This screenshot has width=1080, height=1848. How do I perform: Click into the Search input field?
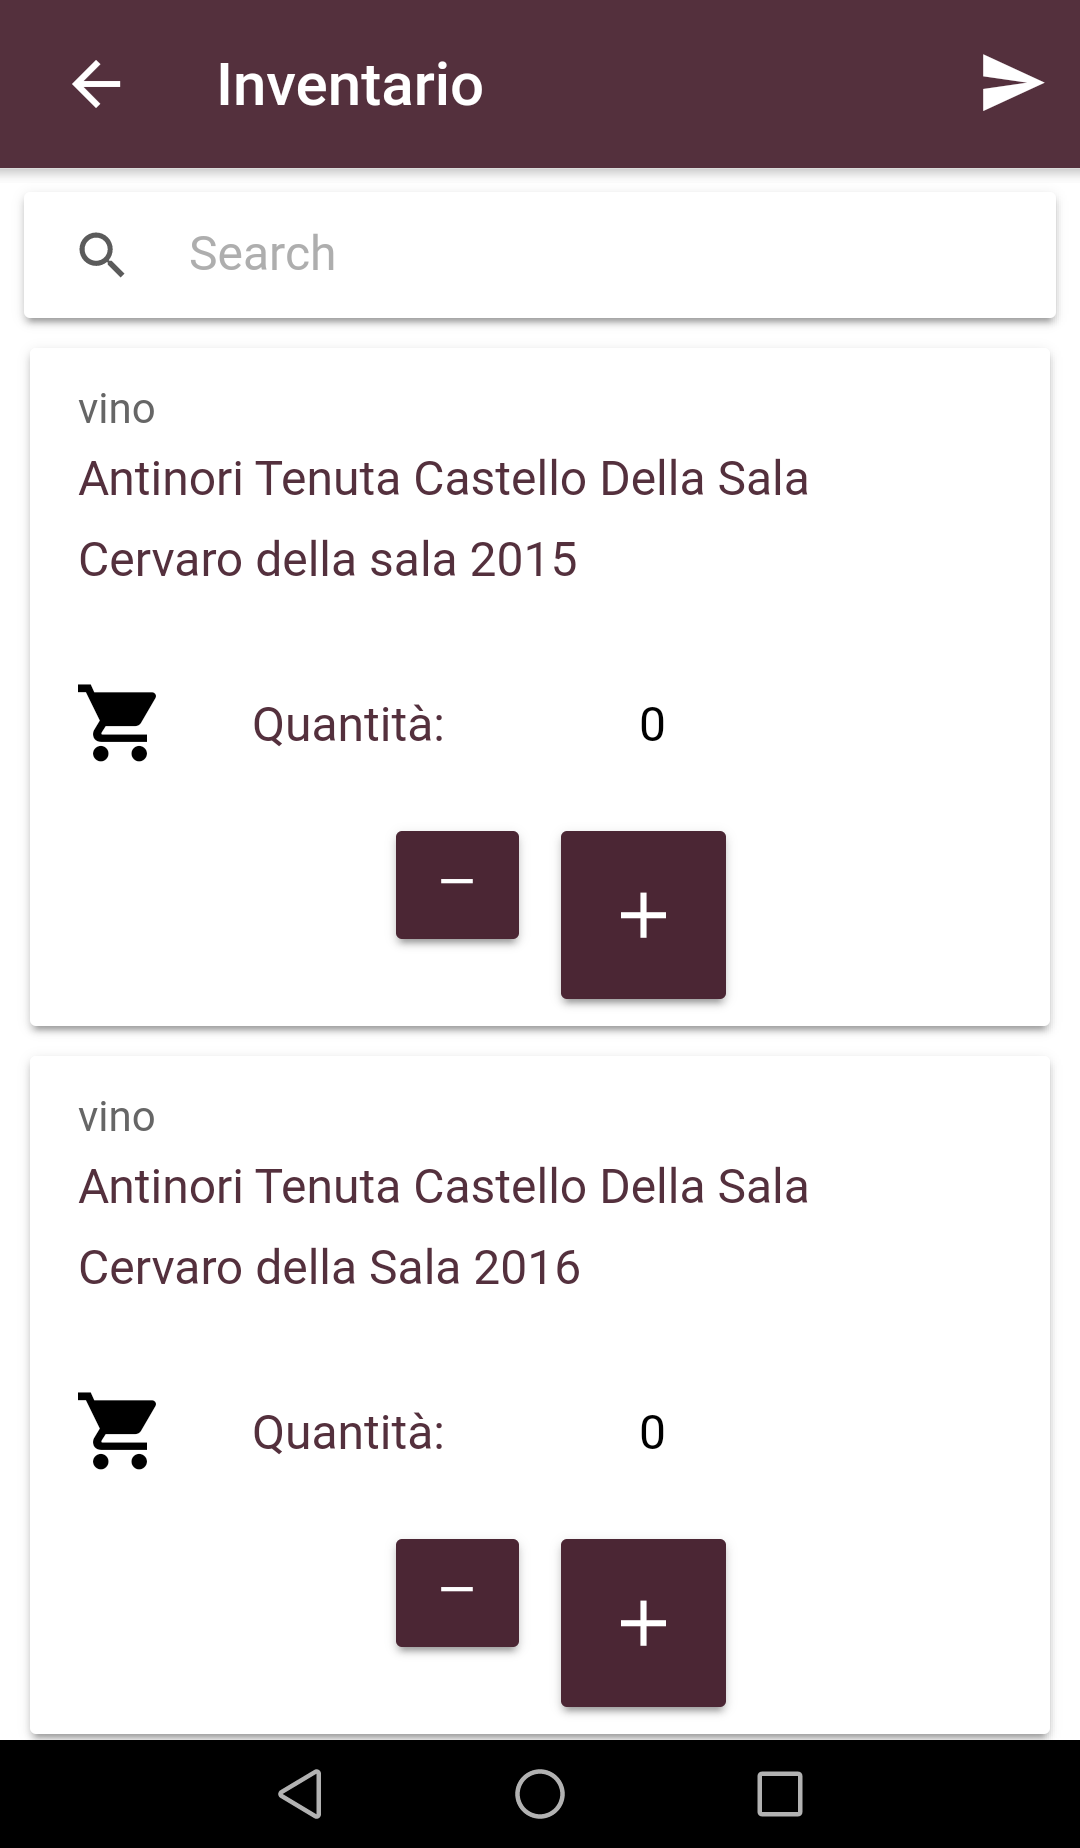tap(600, 254)
